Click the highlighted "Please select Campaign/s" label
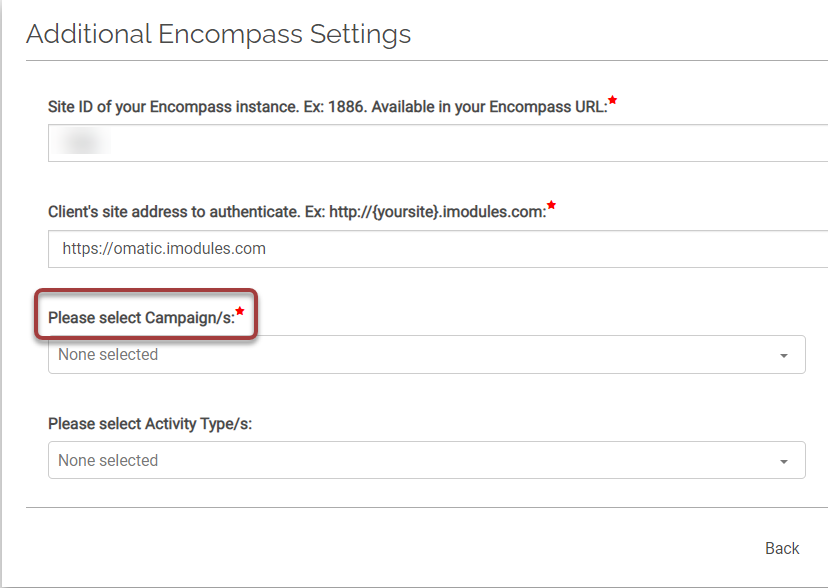Viewport: 828px width, 588px height. click(x=141, y=318)
